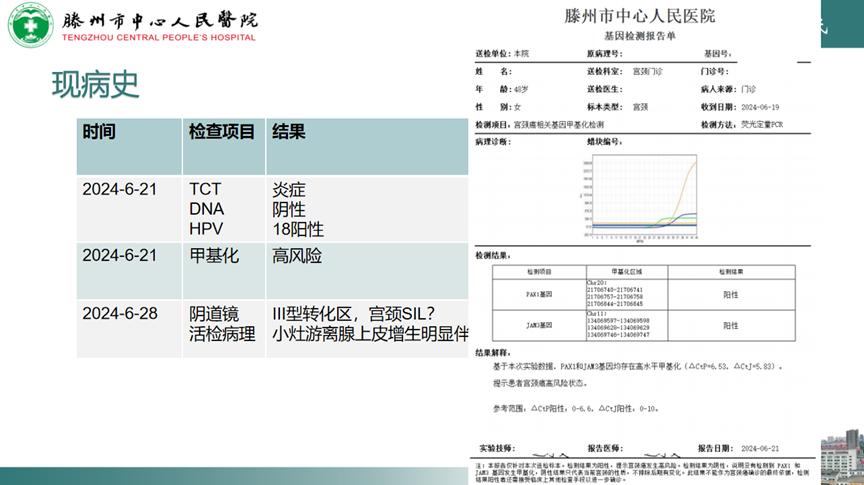Select the '参考范围' reference range line

(575, 409)
